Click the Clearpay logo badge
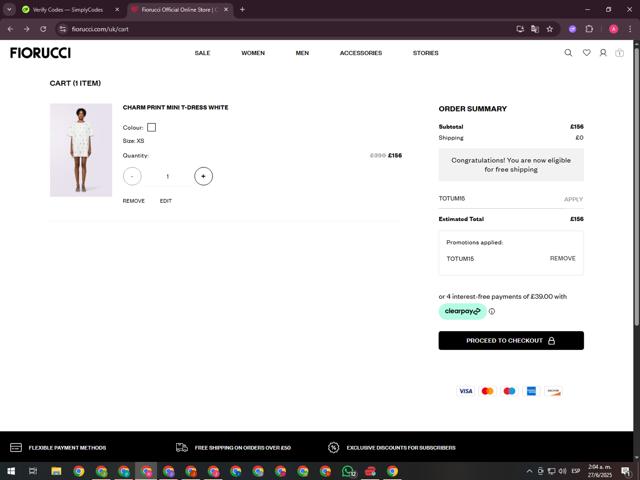Image resolution: width=640 pixels, height=480 pixels. (462, 311)
